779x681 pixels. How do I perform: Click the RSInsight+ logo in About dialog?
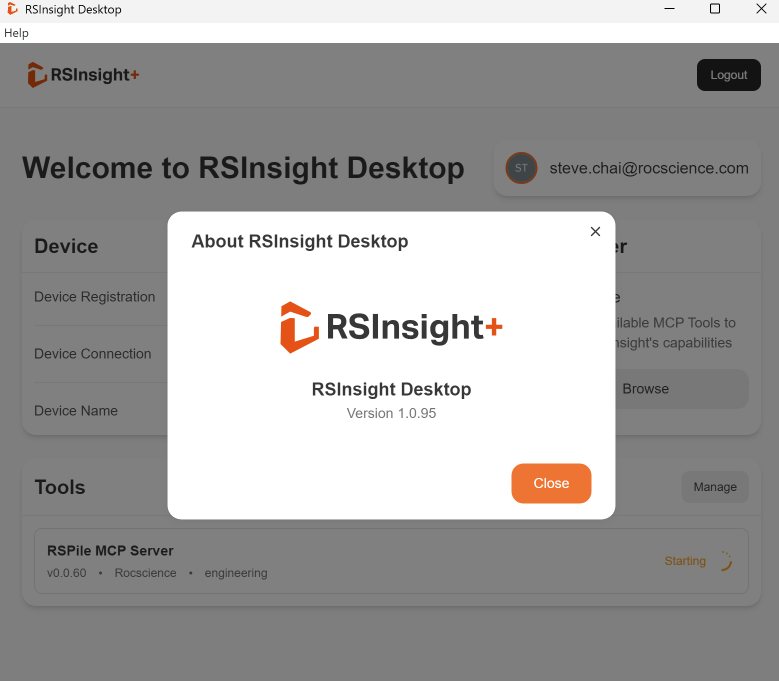[x=391, y=327]
